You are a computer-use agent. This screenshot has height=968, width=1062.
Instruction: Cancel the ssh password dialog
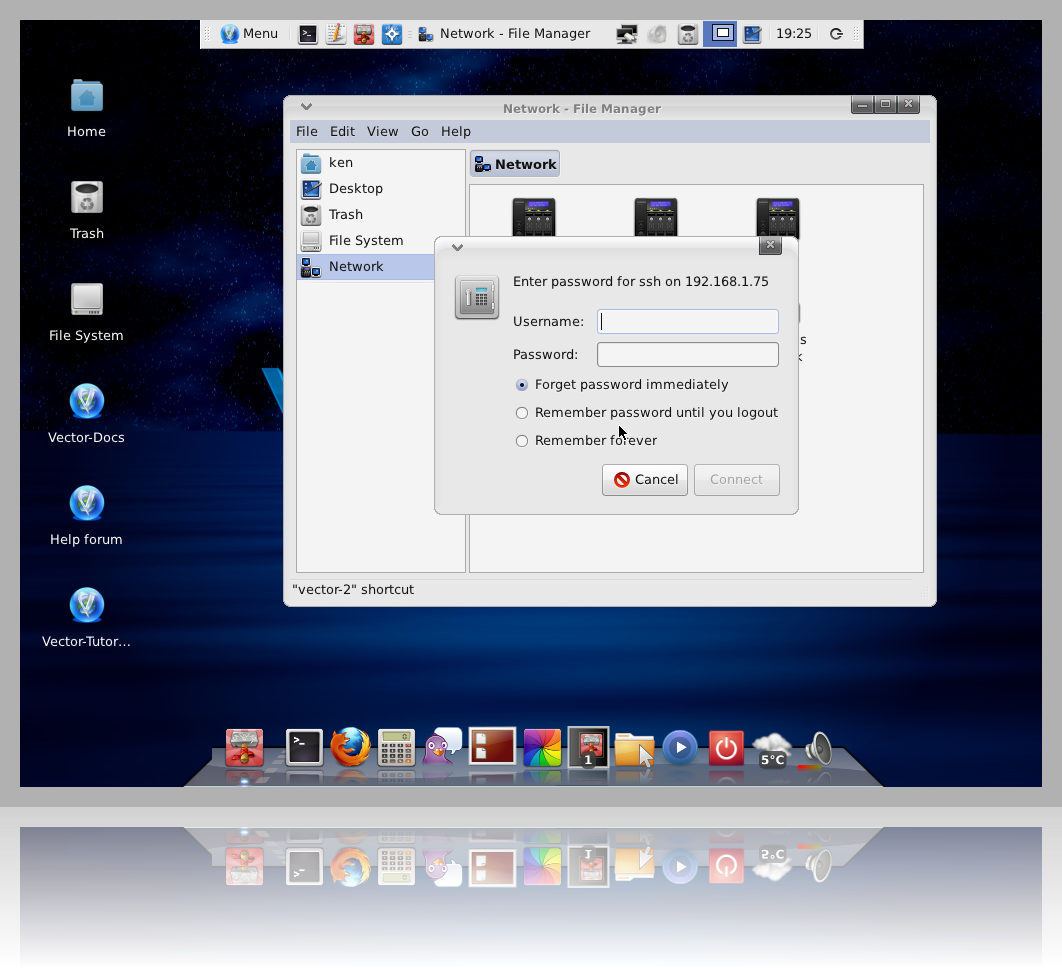click(x=645, y=480)
